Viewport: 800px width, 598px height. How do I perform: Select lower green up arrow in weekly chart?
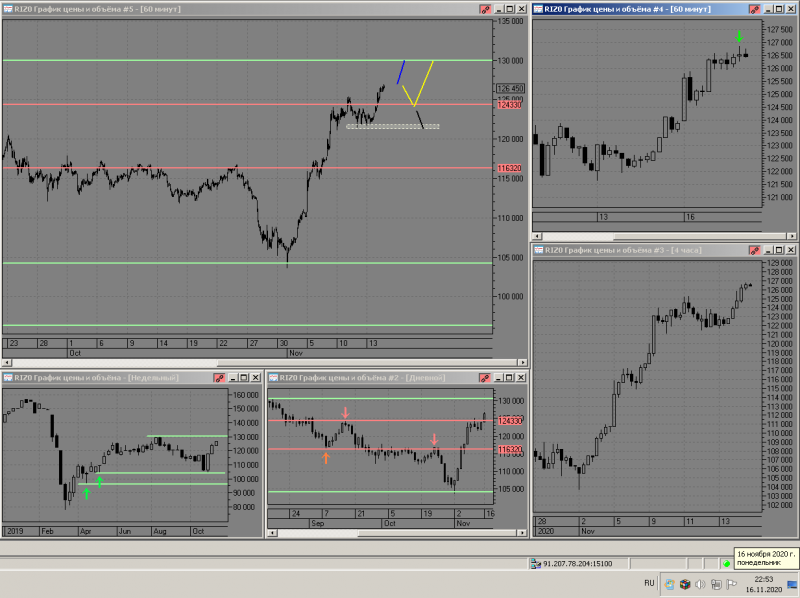[x=86, y=493]
